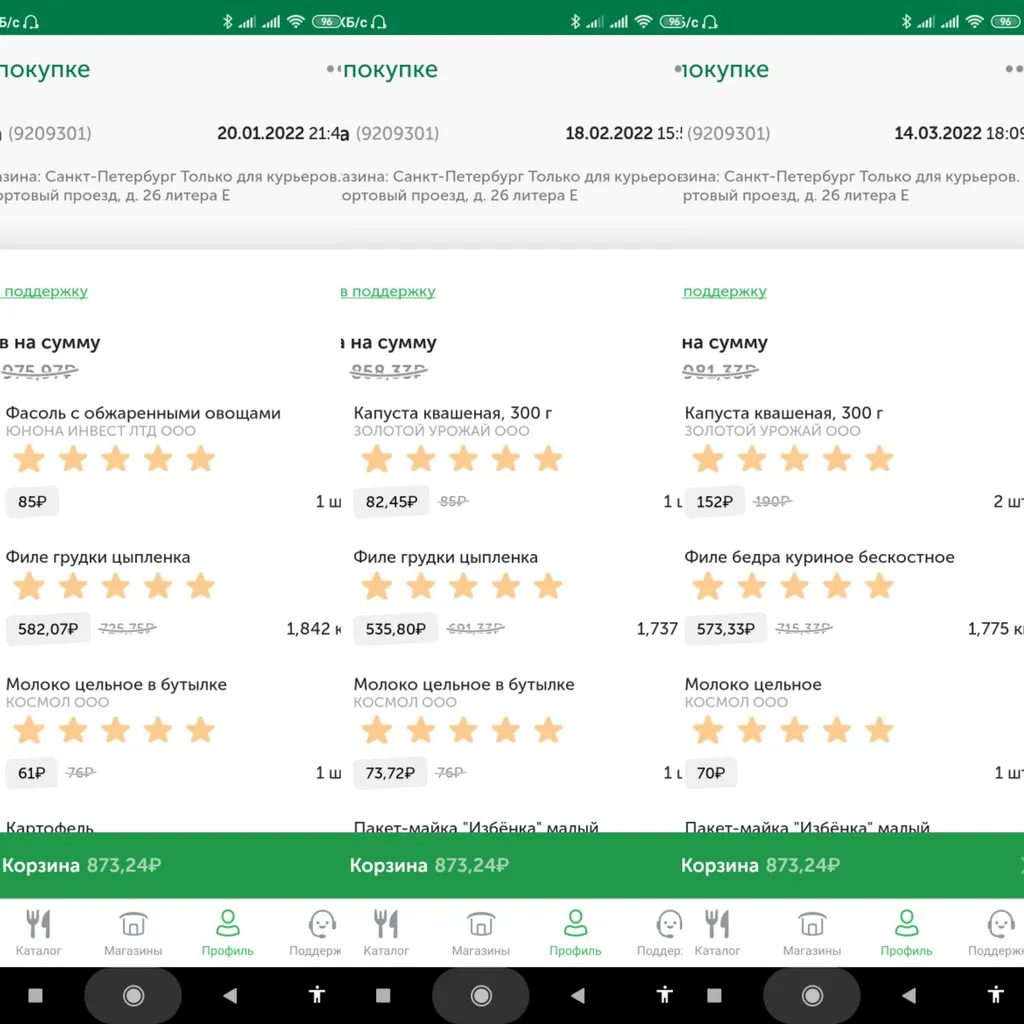Tap the 152₽ price of Капуста квашеная
The width and height of the screenshot is (1024, 1024).
(714, 502)
